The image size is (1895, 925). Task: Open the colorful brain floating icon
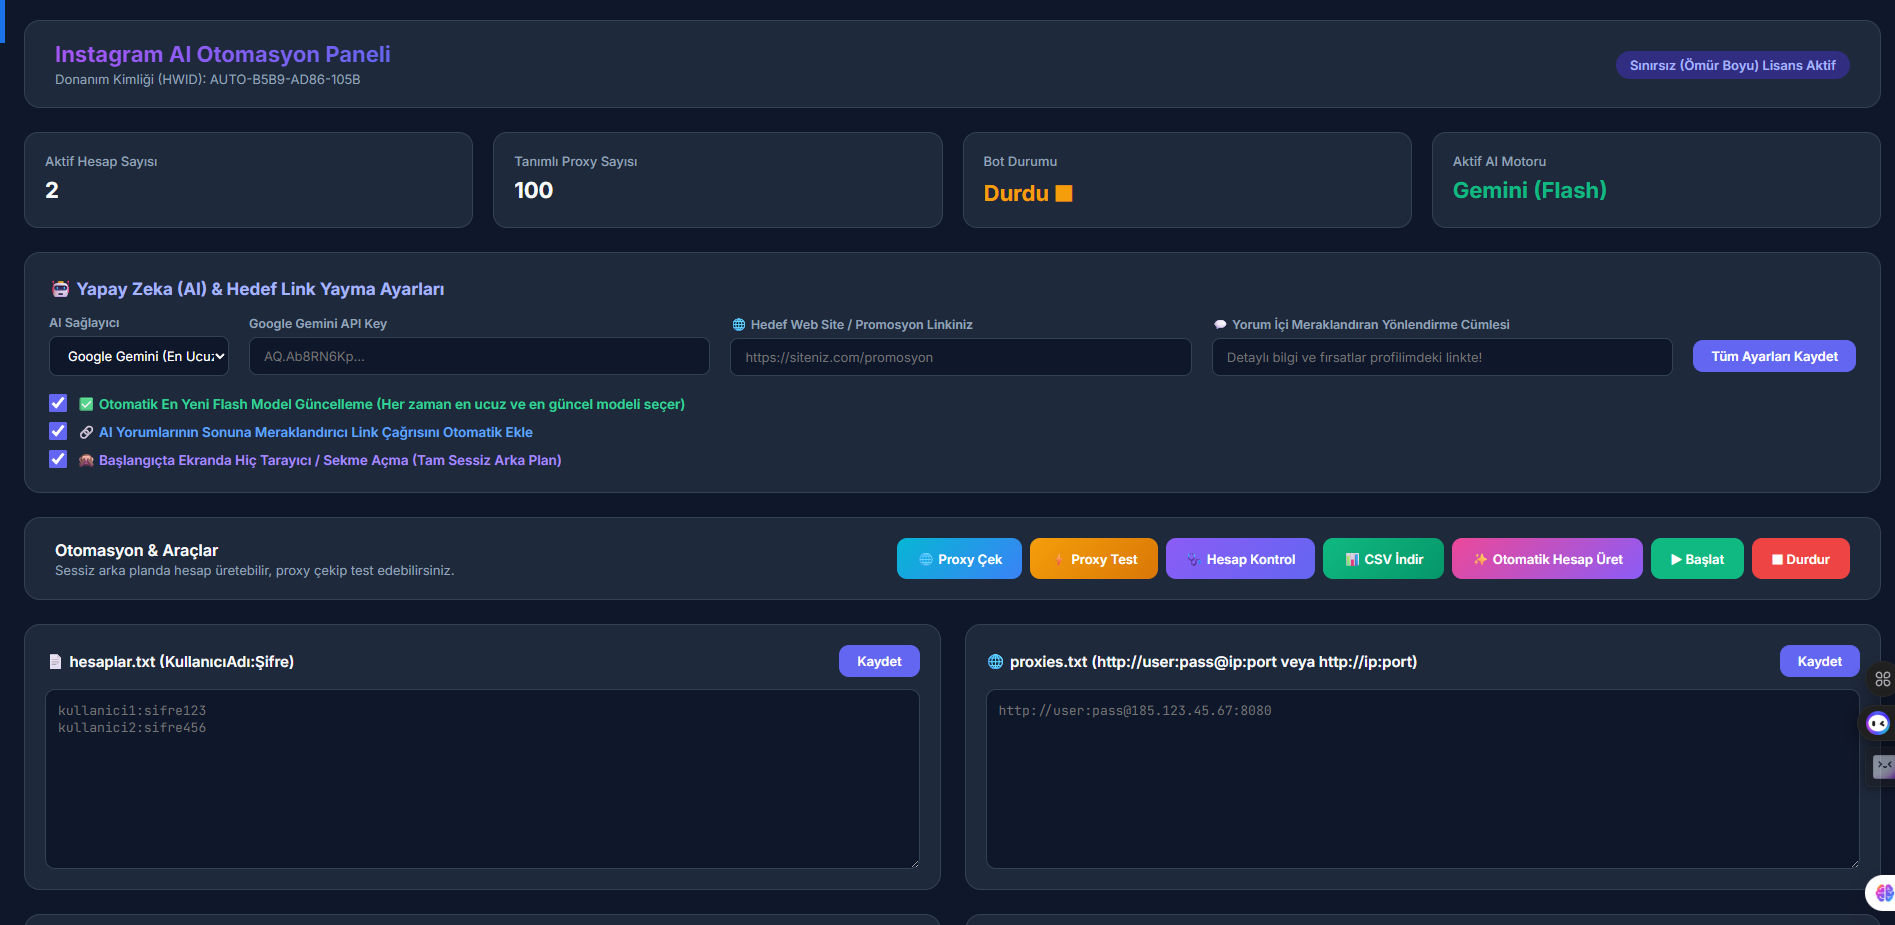pyautogui.click(x=1883, y=892)
